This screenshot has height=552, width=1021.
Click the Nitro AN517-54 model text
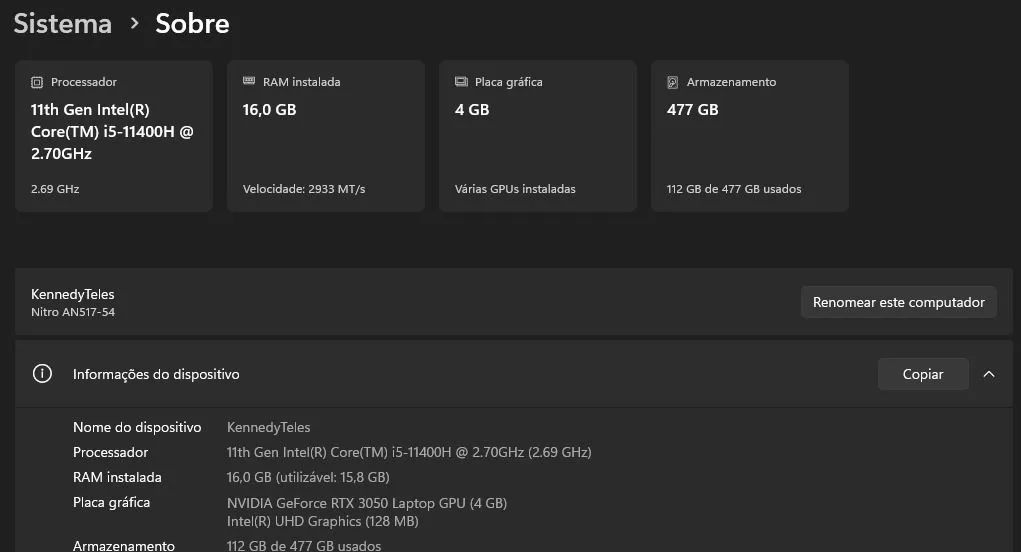(x=73, y=312)
